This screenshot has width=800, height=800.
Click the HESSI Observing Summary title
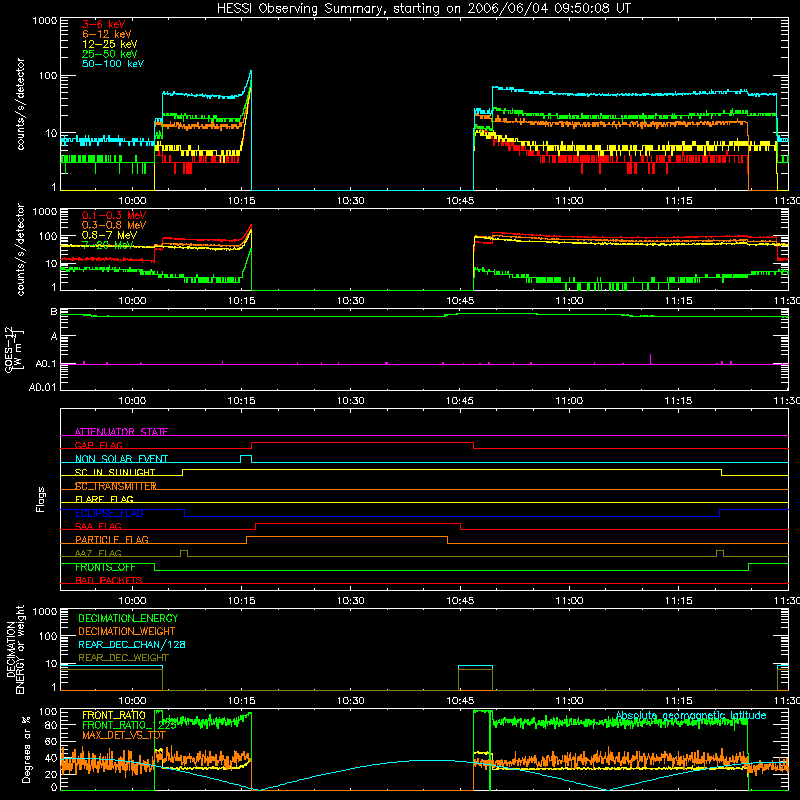[x=423, y=9]
